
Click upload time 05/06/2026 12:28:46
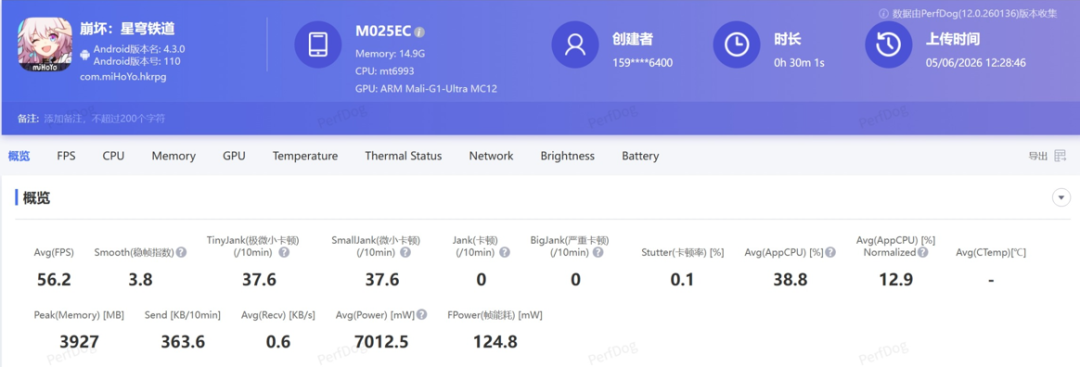[976, 63]
